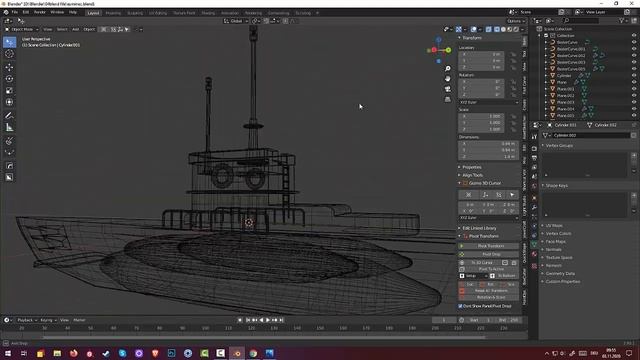Switch to wireframe viewport shading
This screenshot has height=360, width=640.
497,29
